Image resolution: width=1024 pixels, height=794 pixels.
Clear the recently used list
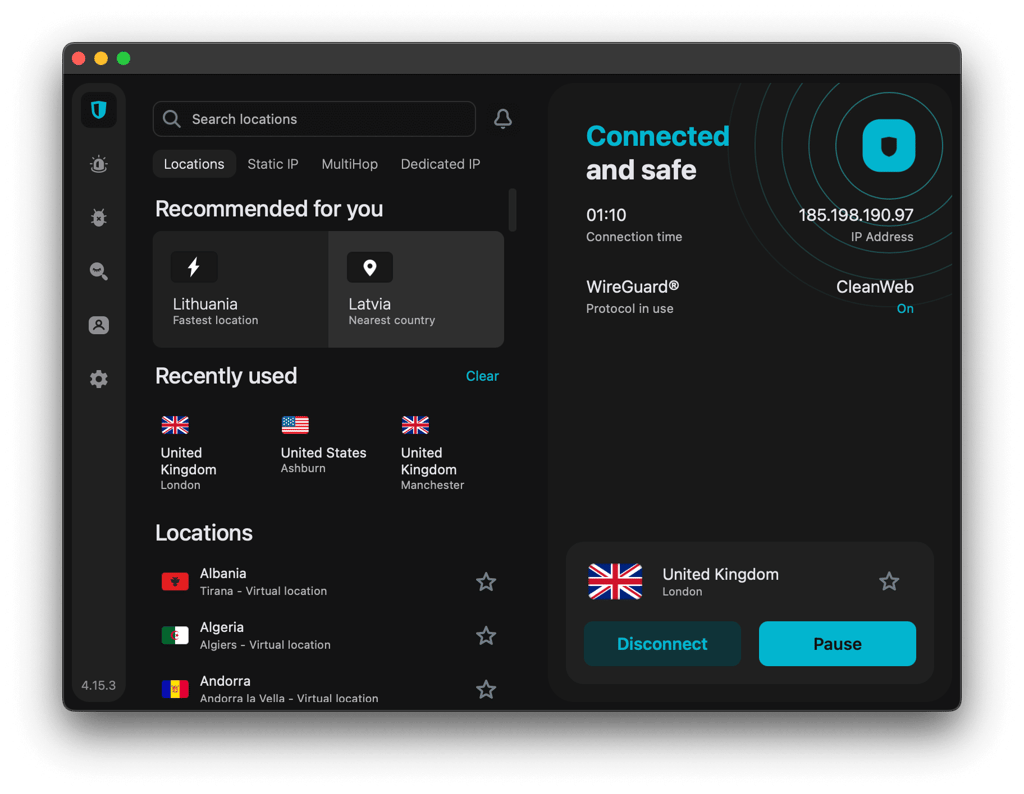tap(482, 376)
